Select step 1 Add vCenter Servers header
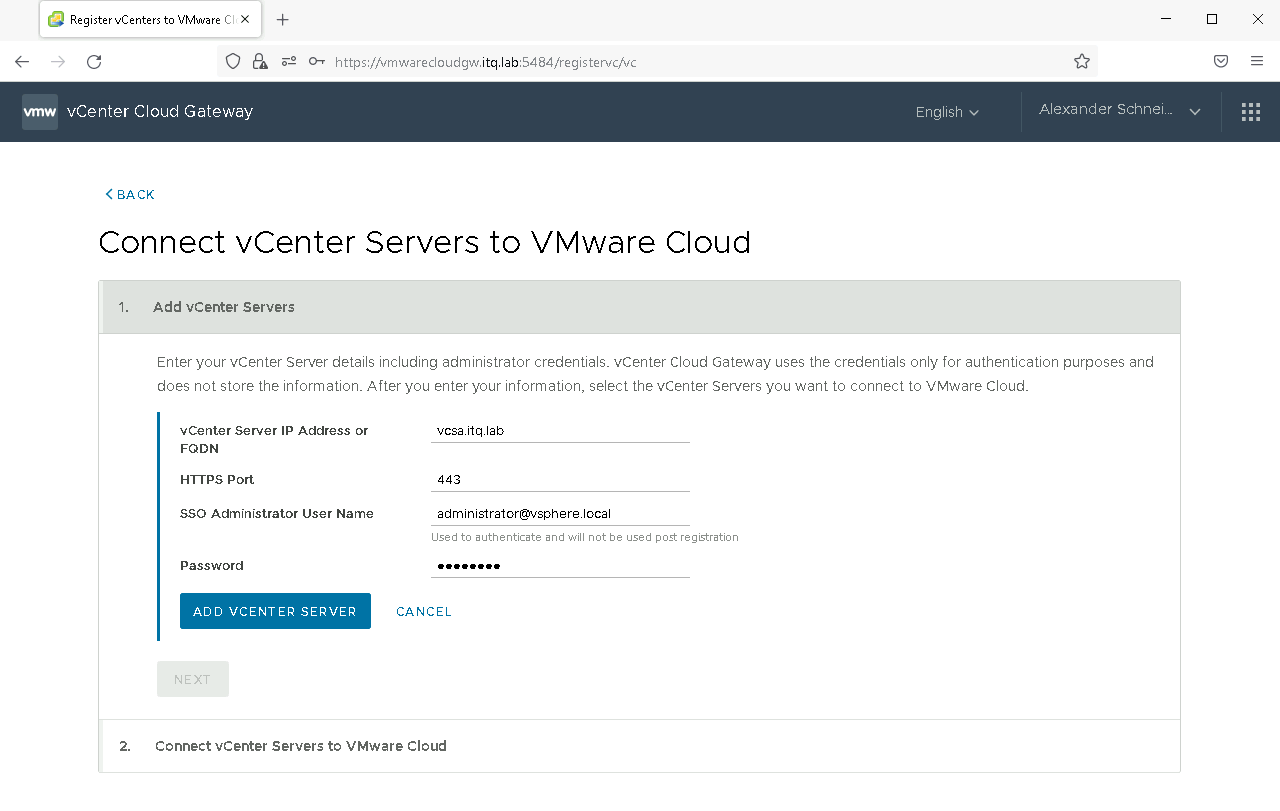This screenshot has height=811, width=1280. tap(224, 307)
